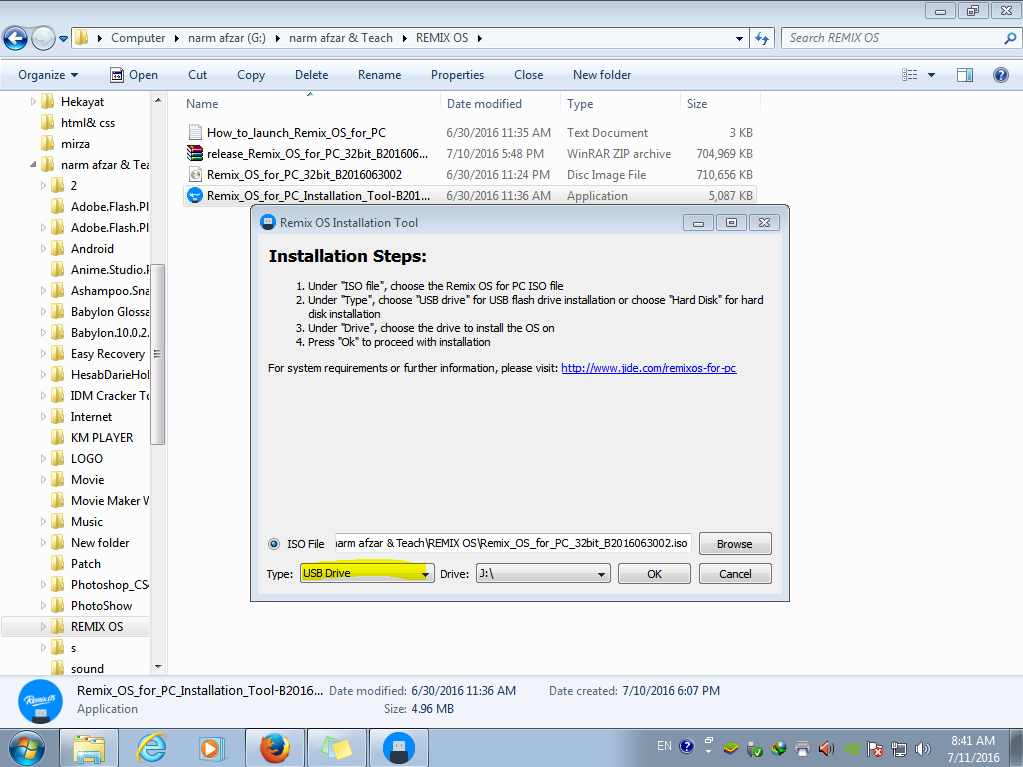This screenshot has height=767, width=1023.
Task: Click Safely Remove Hardware tray icon
Action: pyautogui.click(x=755, y=748)
